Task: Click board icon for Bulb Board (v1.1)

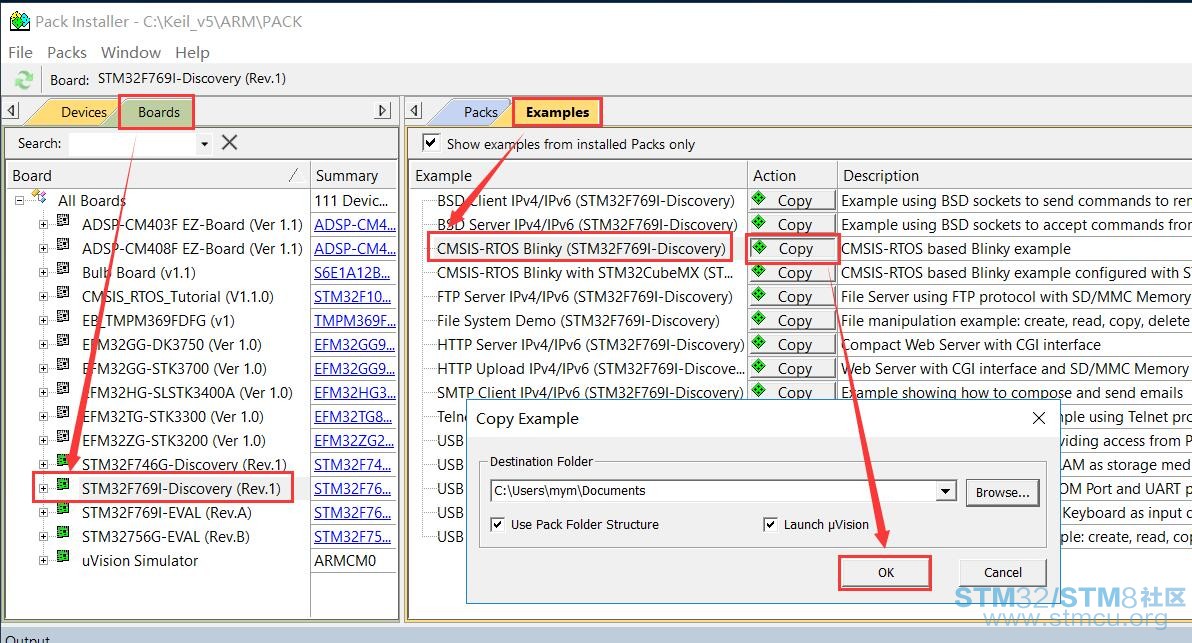Action: [63, 268]
